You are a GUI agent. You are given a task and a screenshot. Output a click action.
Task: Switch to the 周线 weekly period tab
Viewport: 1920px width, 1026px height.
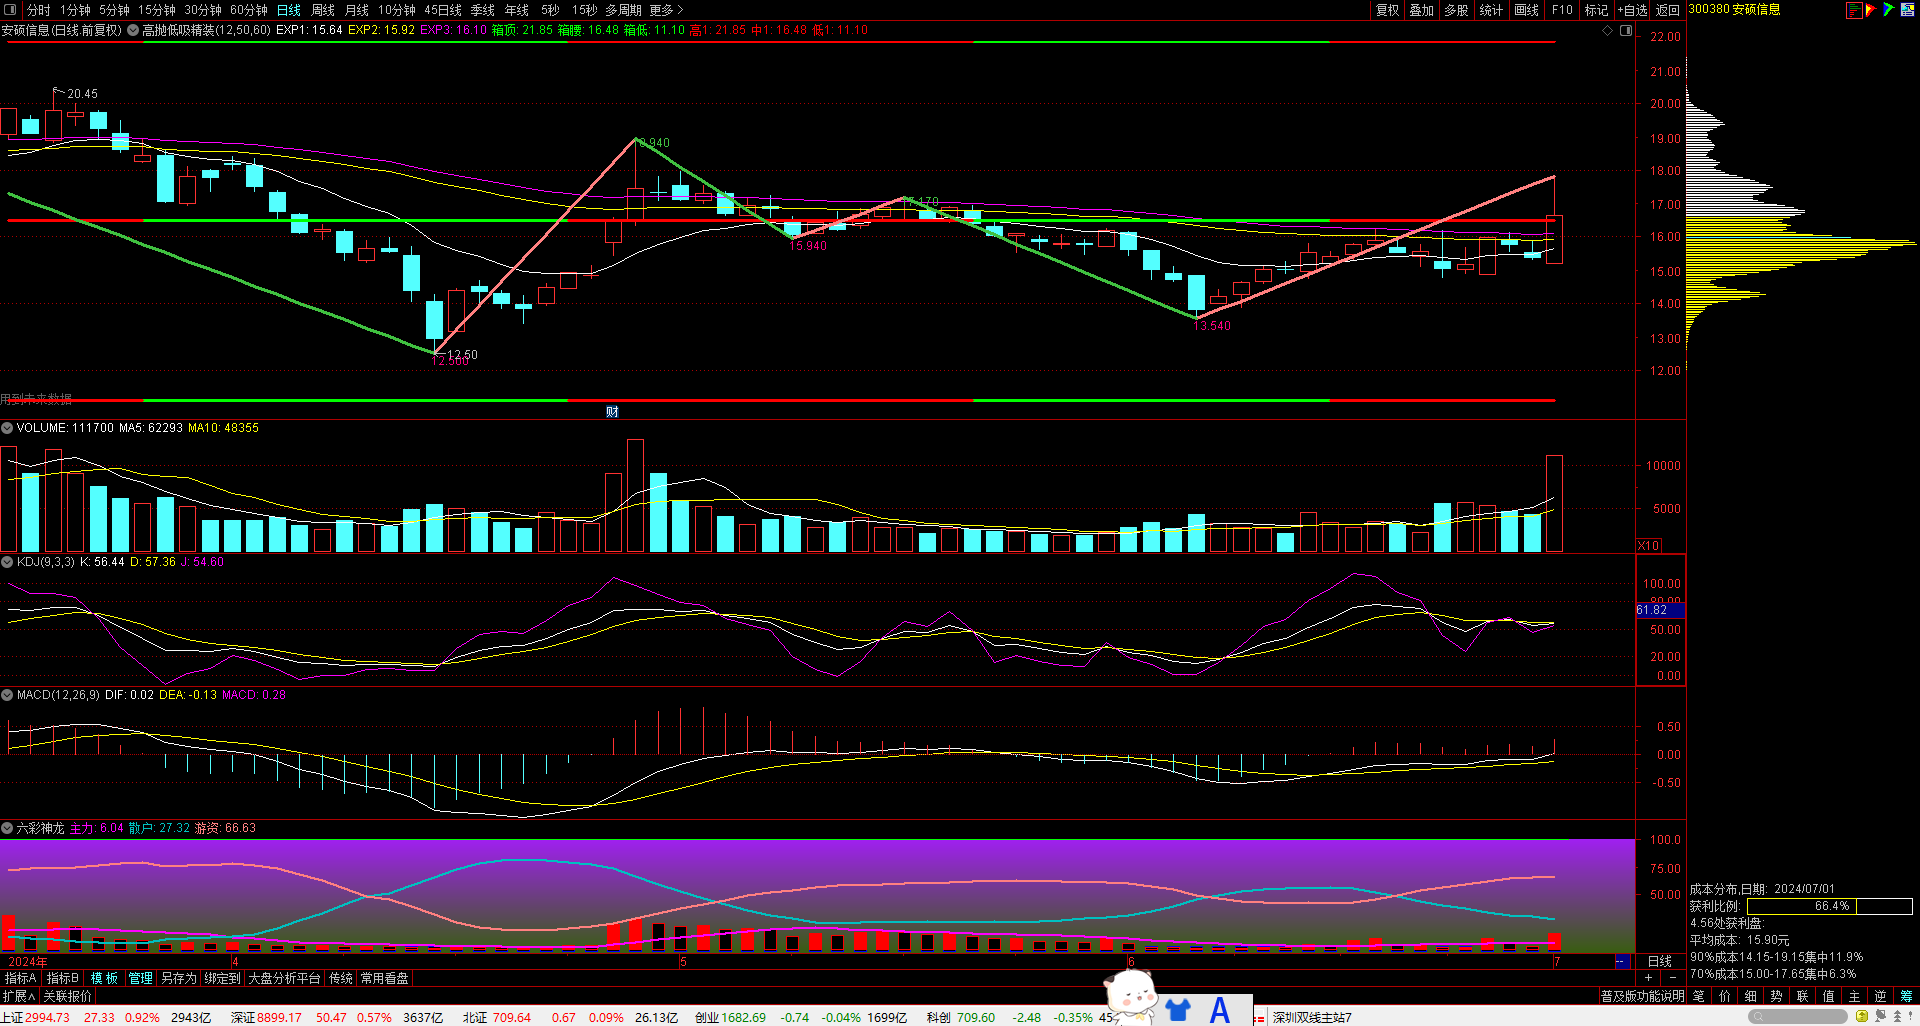[x=323, y=10]
